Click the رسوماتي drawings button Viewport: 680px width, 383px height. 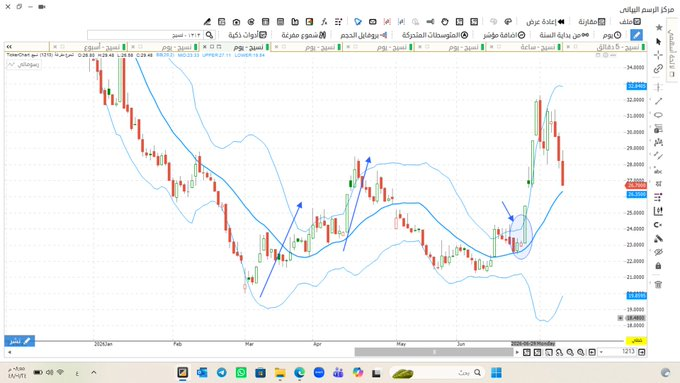(x=24, y=64)
